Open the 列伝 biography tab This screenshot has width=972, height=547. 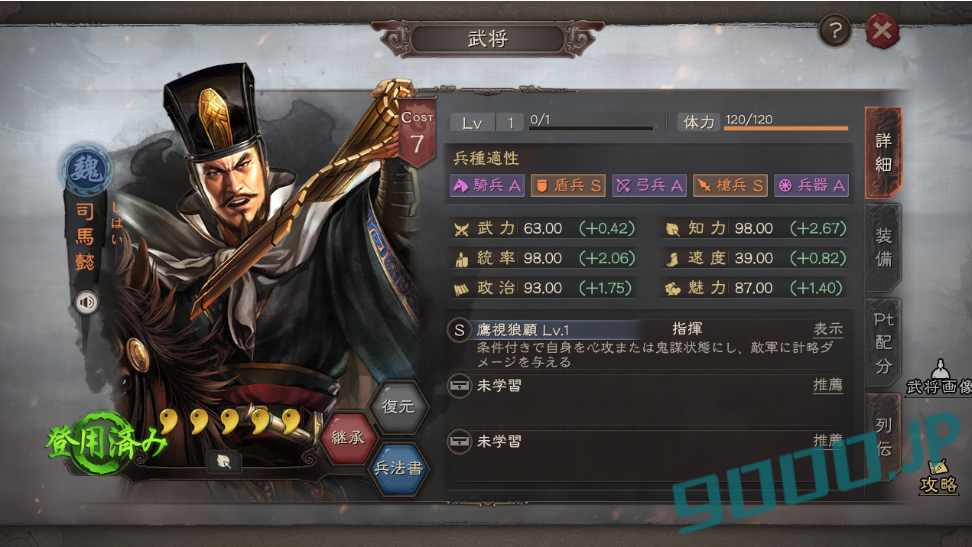[x=883, y=437]
